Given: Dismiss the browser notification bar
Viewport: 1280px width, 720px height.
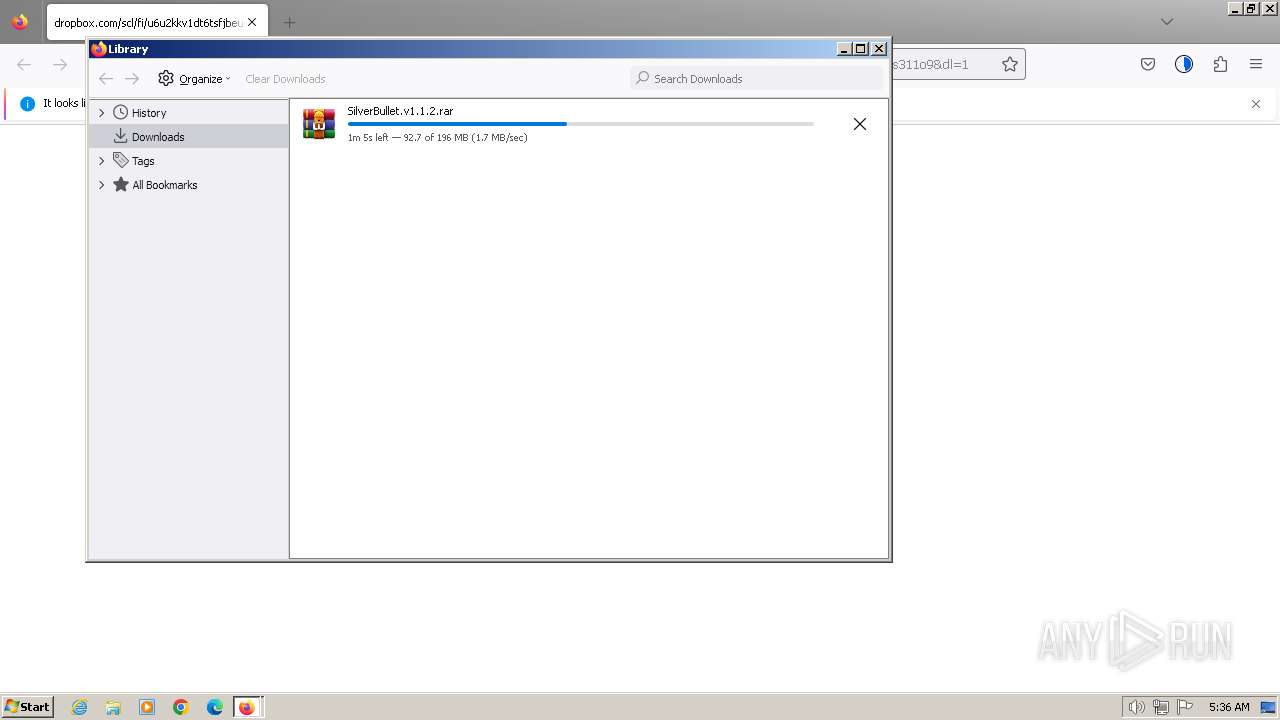Looking at the screenshot, I should (x=1256, y=104).
